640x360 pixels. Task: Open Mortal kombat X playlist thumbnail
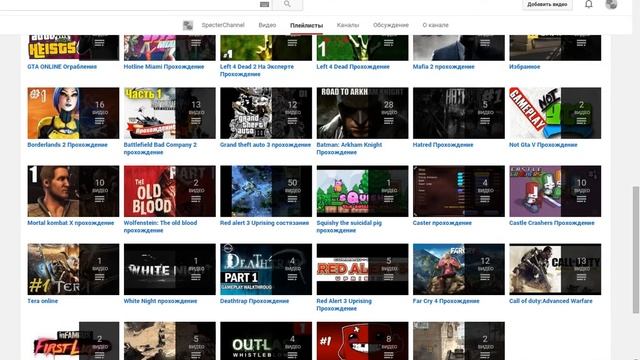73,191
